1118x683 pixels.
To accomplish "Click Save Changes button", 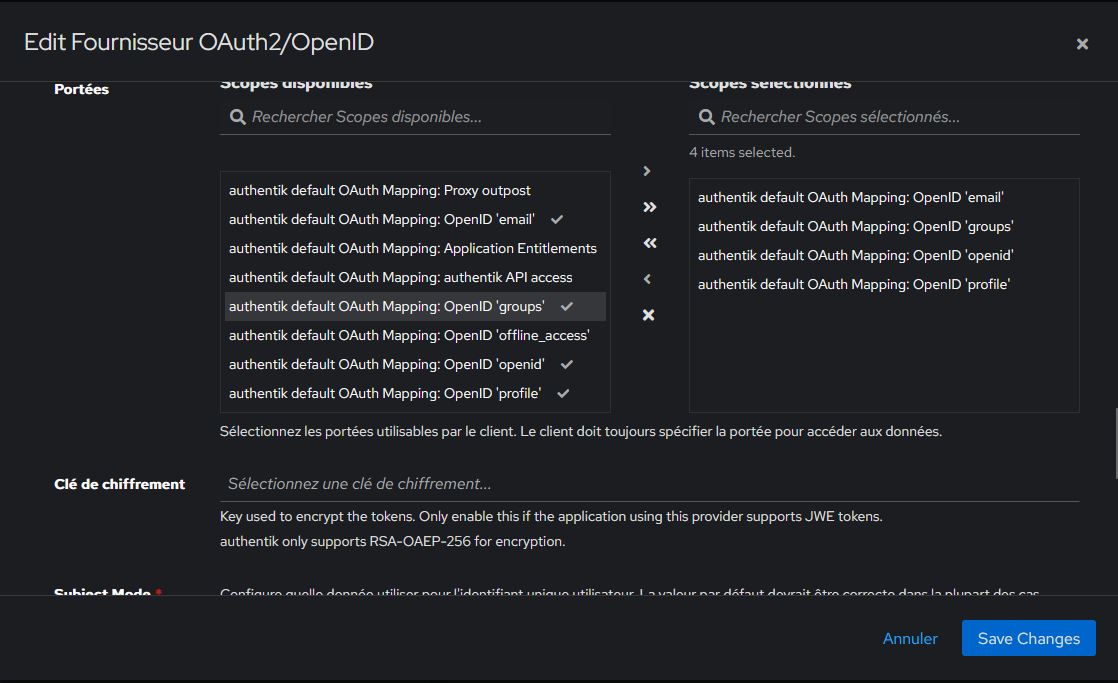I will (1028, 638).
